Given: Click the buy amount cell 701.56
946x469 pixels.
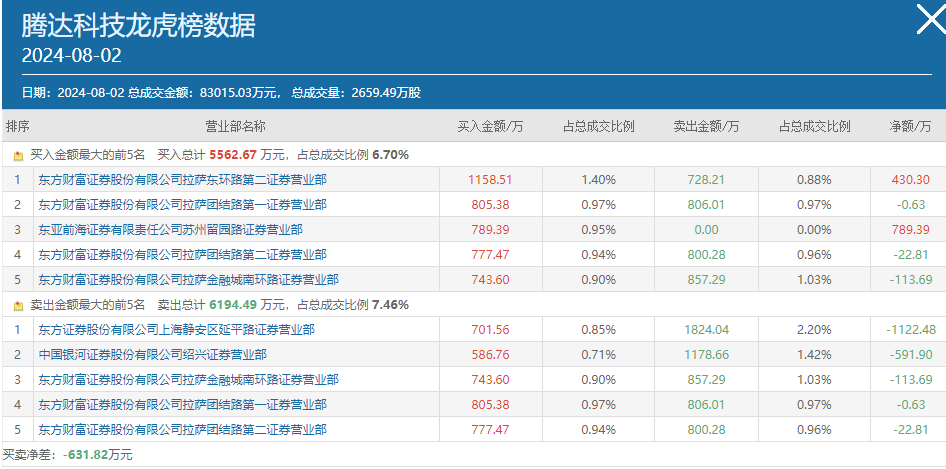Looking at the screenshot, I should click(x=490, y=330).
